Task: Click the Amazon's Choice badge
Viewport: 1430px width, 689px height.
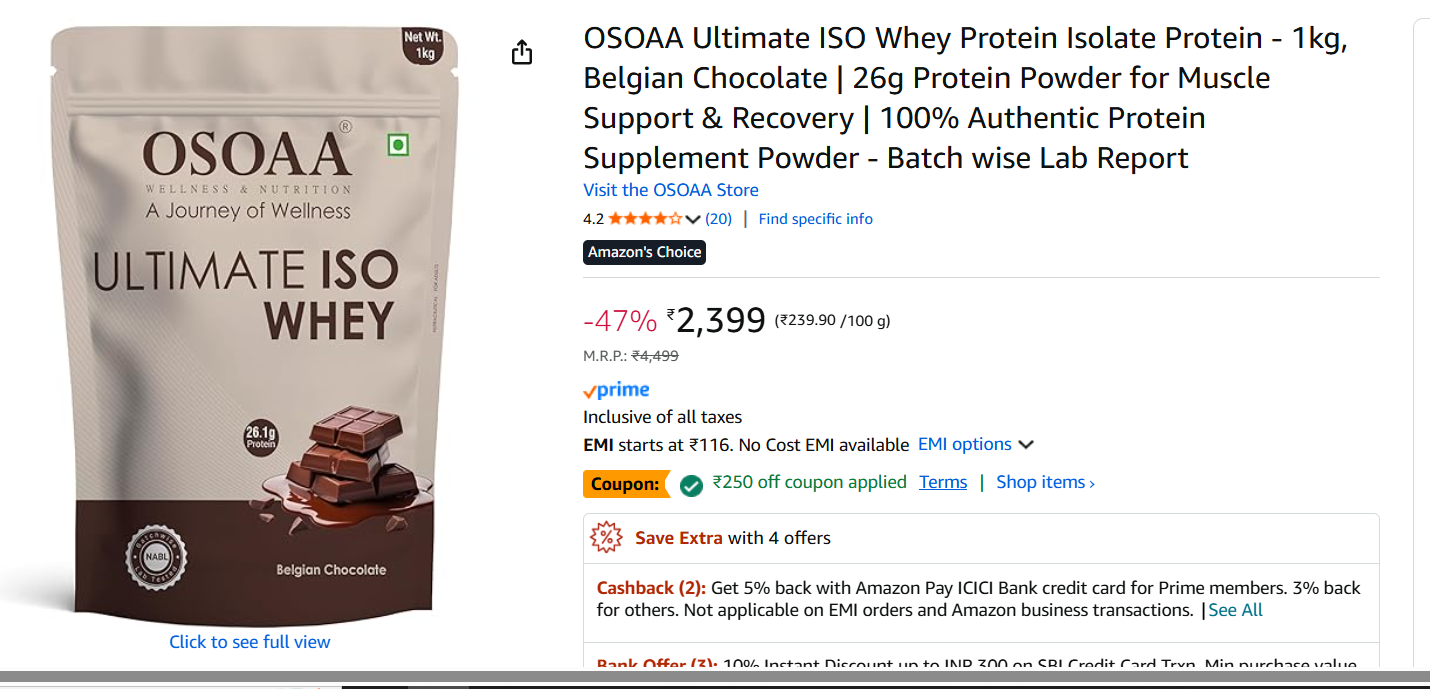Action: pyautogui.click(x=644, y=252)
